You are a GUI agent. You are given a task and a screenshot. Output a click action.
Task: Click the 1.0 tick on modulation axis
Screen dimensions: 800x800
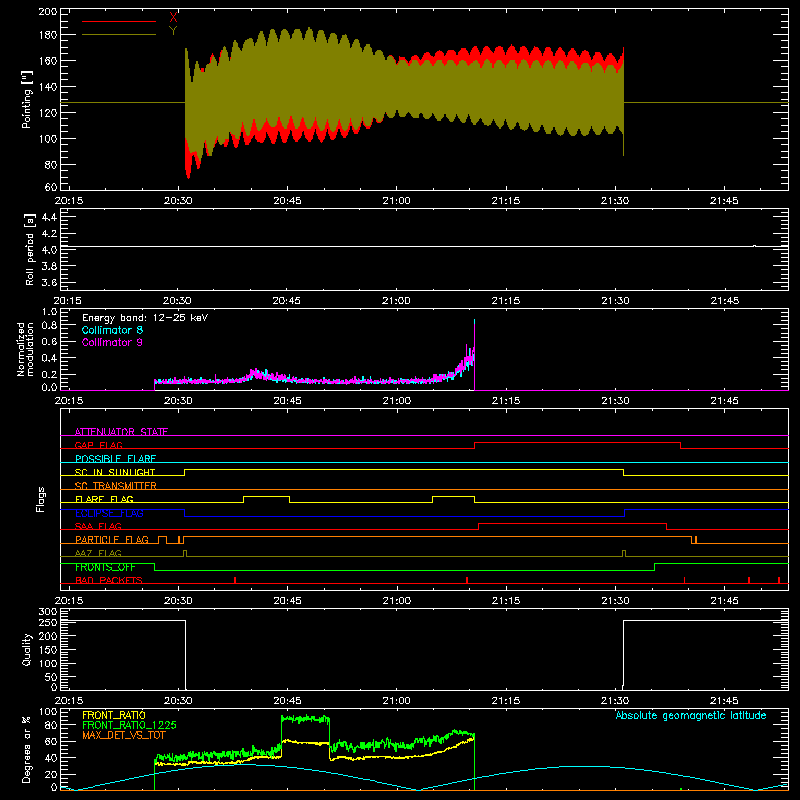pos(49,312)
